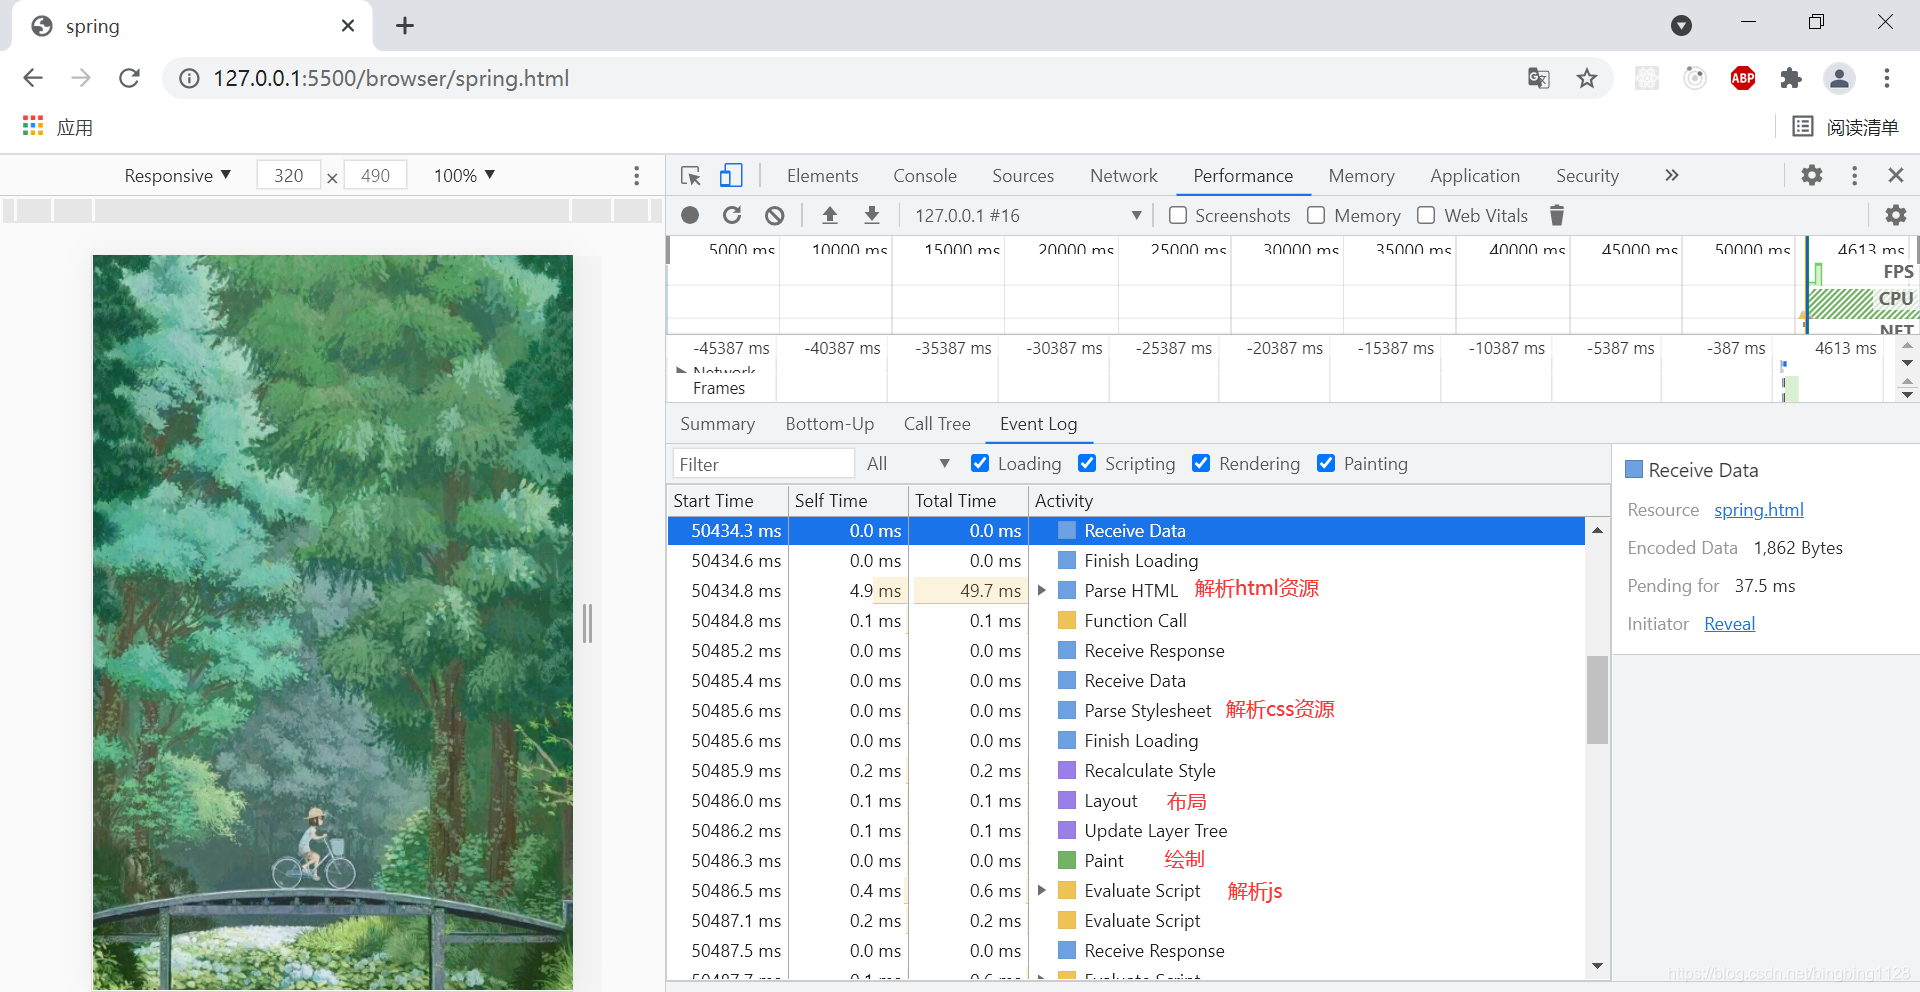Open the Chrome three-dot menu
This screenshot has width=1920, height=992.
1887,78
